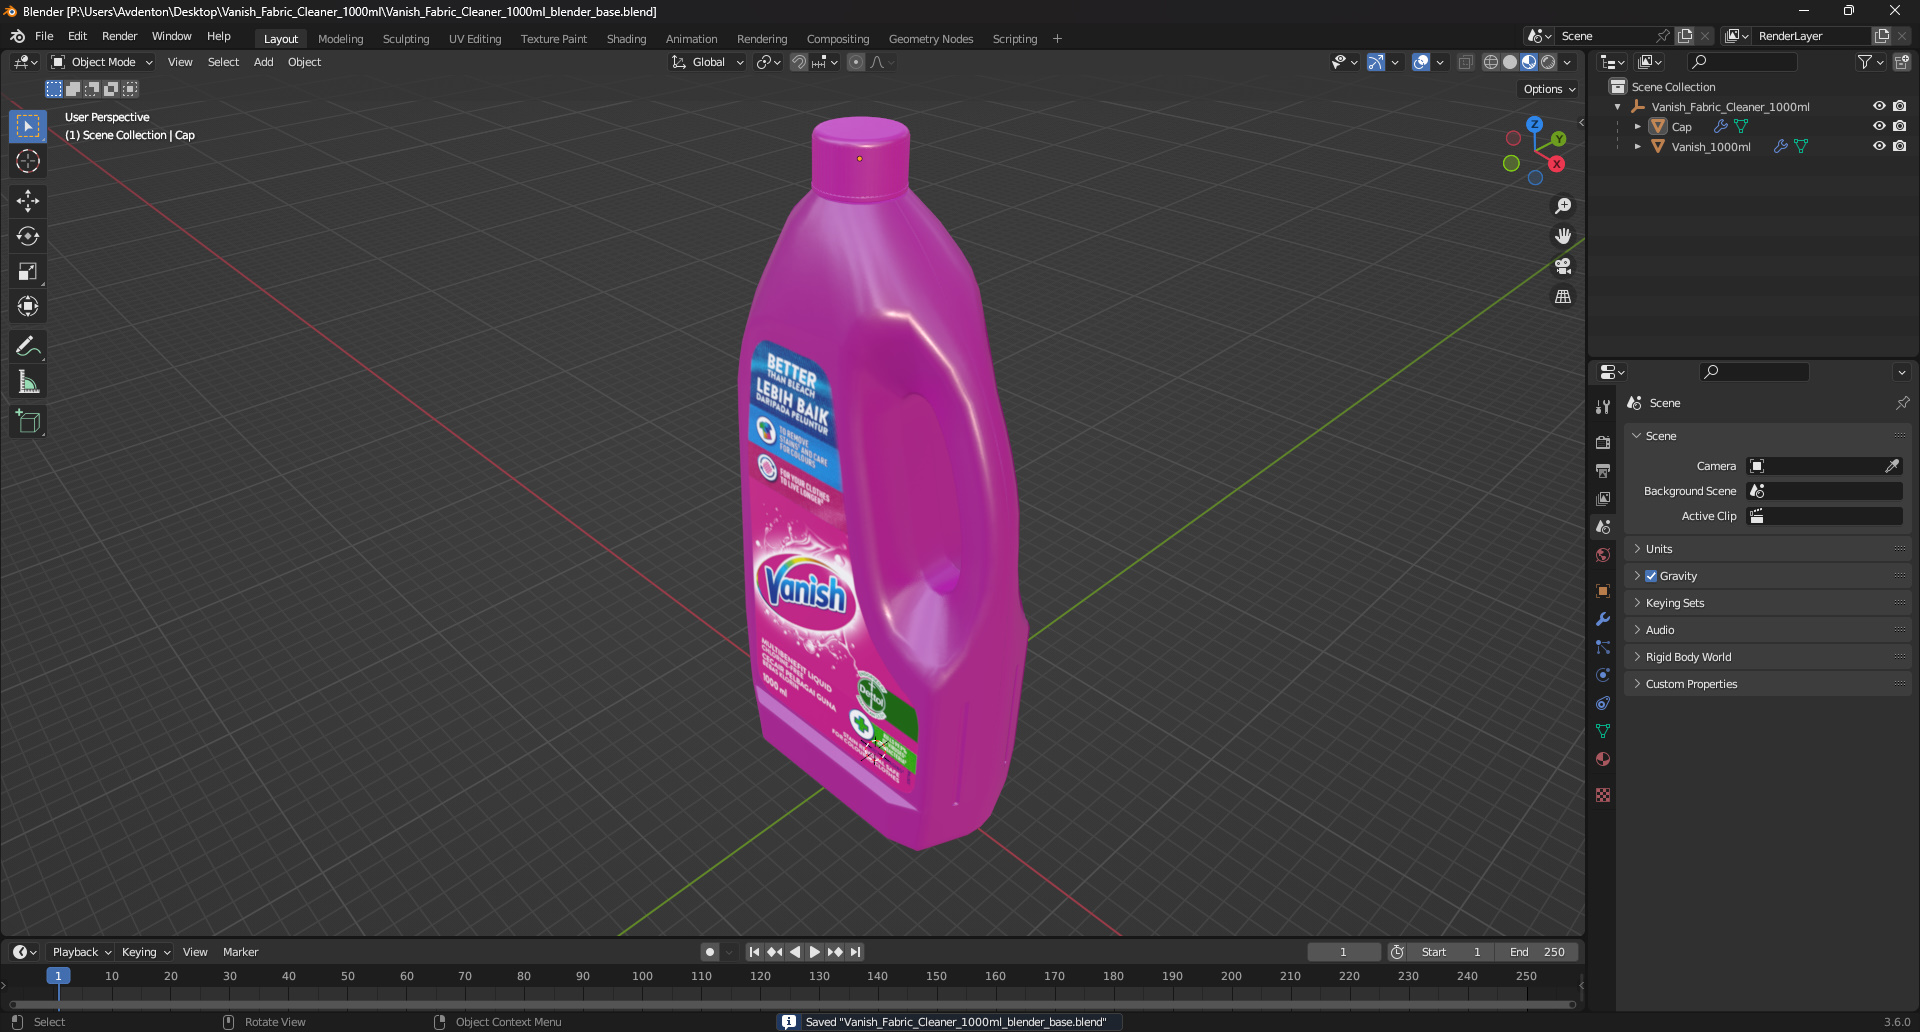Screen dimensions: 1920x1032
Task: Open viewport Options dropdown
Action: (1549, 89)
